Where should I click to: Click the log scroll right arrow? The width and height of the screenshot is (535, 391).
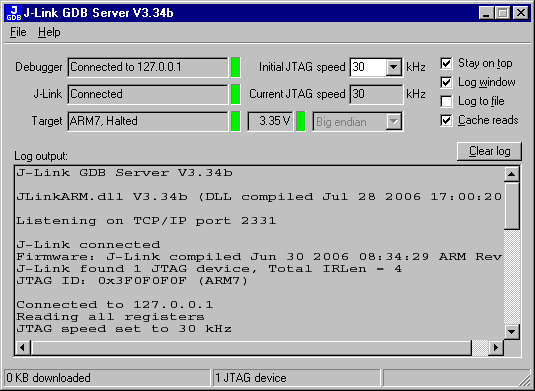[496, 348]
